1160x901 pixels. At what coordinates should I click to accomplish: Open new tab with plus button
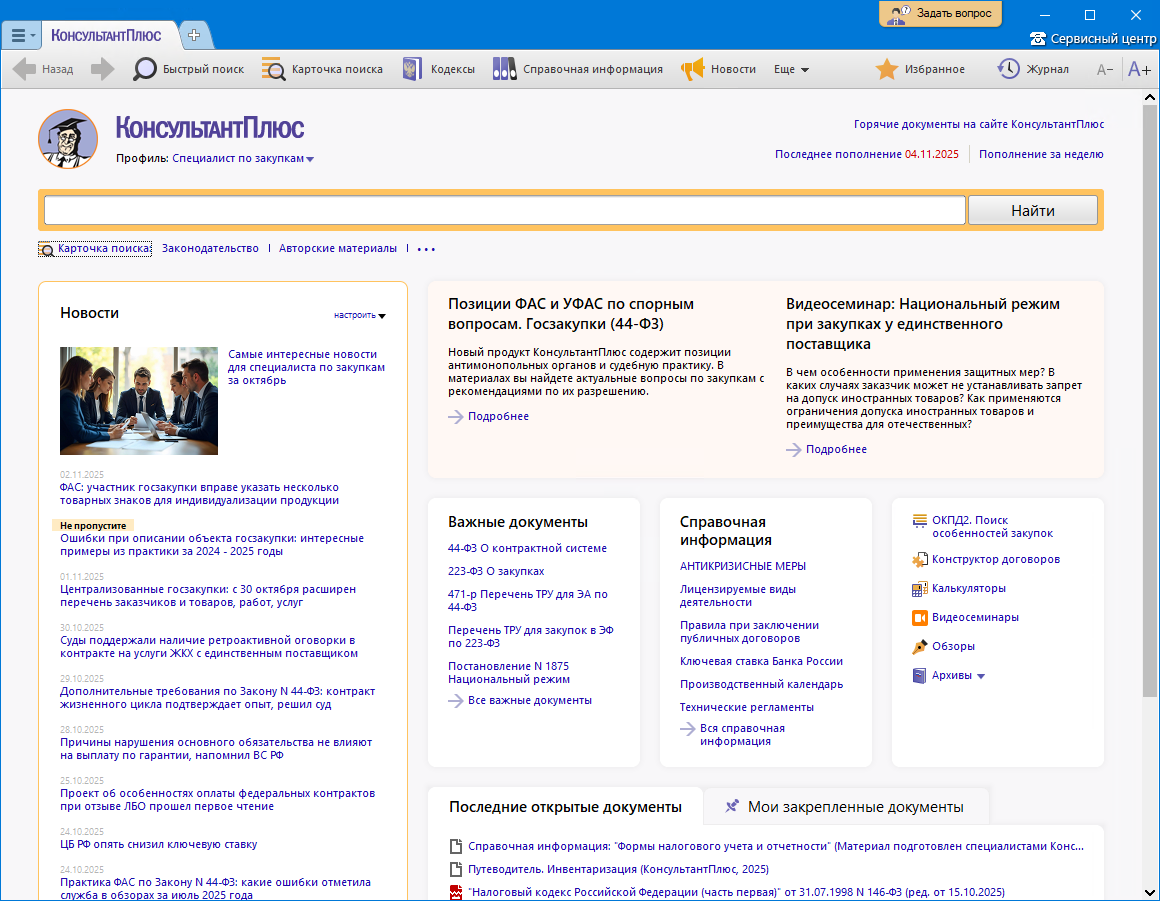click(194, 35)
